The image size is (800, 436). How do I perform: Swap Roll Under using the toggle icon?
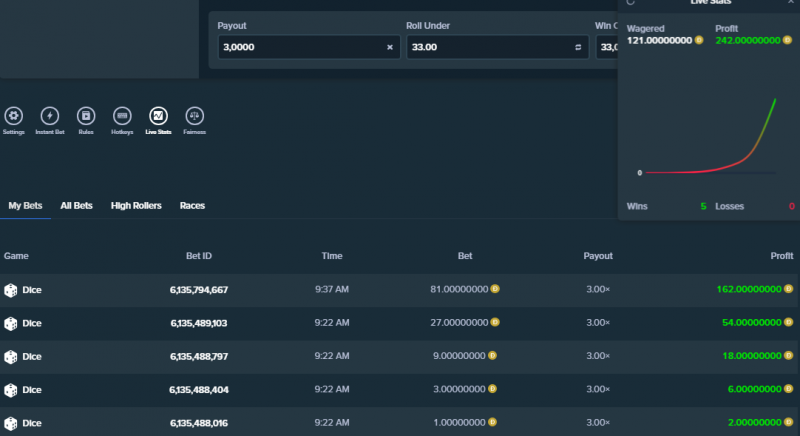click(578, 47)
